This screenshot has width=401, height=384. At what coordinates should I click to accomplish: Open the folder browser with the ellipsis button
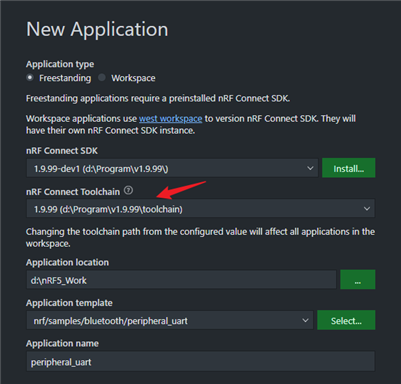pos(358,279)
